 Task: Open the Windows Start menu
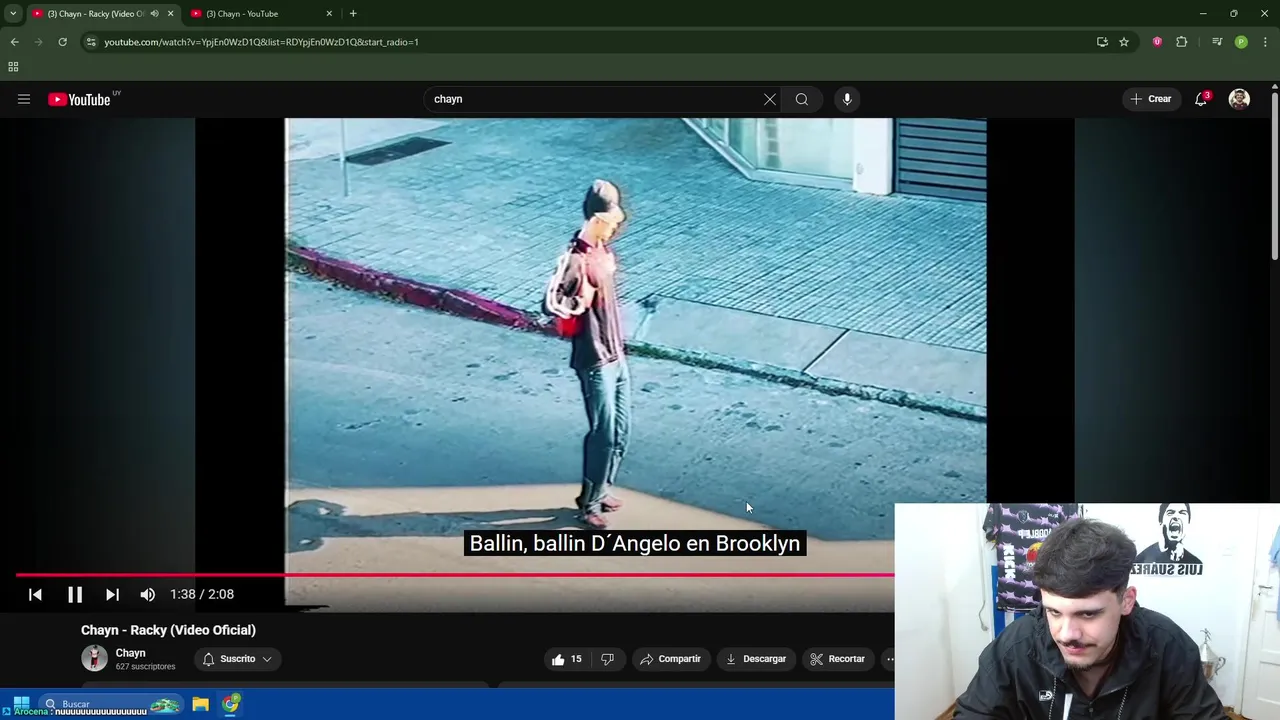pyautogui.click(x=21, y=704)
